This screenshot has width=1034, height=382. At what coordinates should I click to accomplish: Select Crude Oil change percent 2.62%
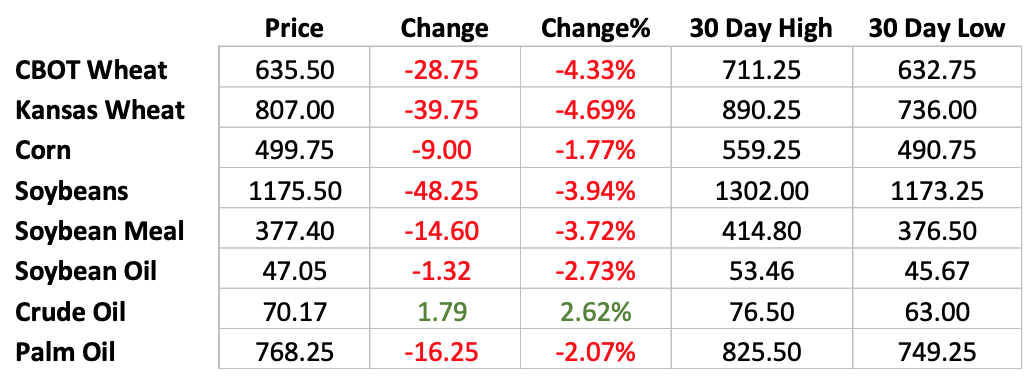coord(595,311)
